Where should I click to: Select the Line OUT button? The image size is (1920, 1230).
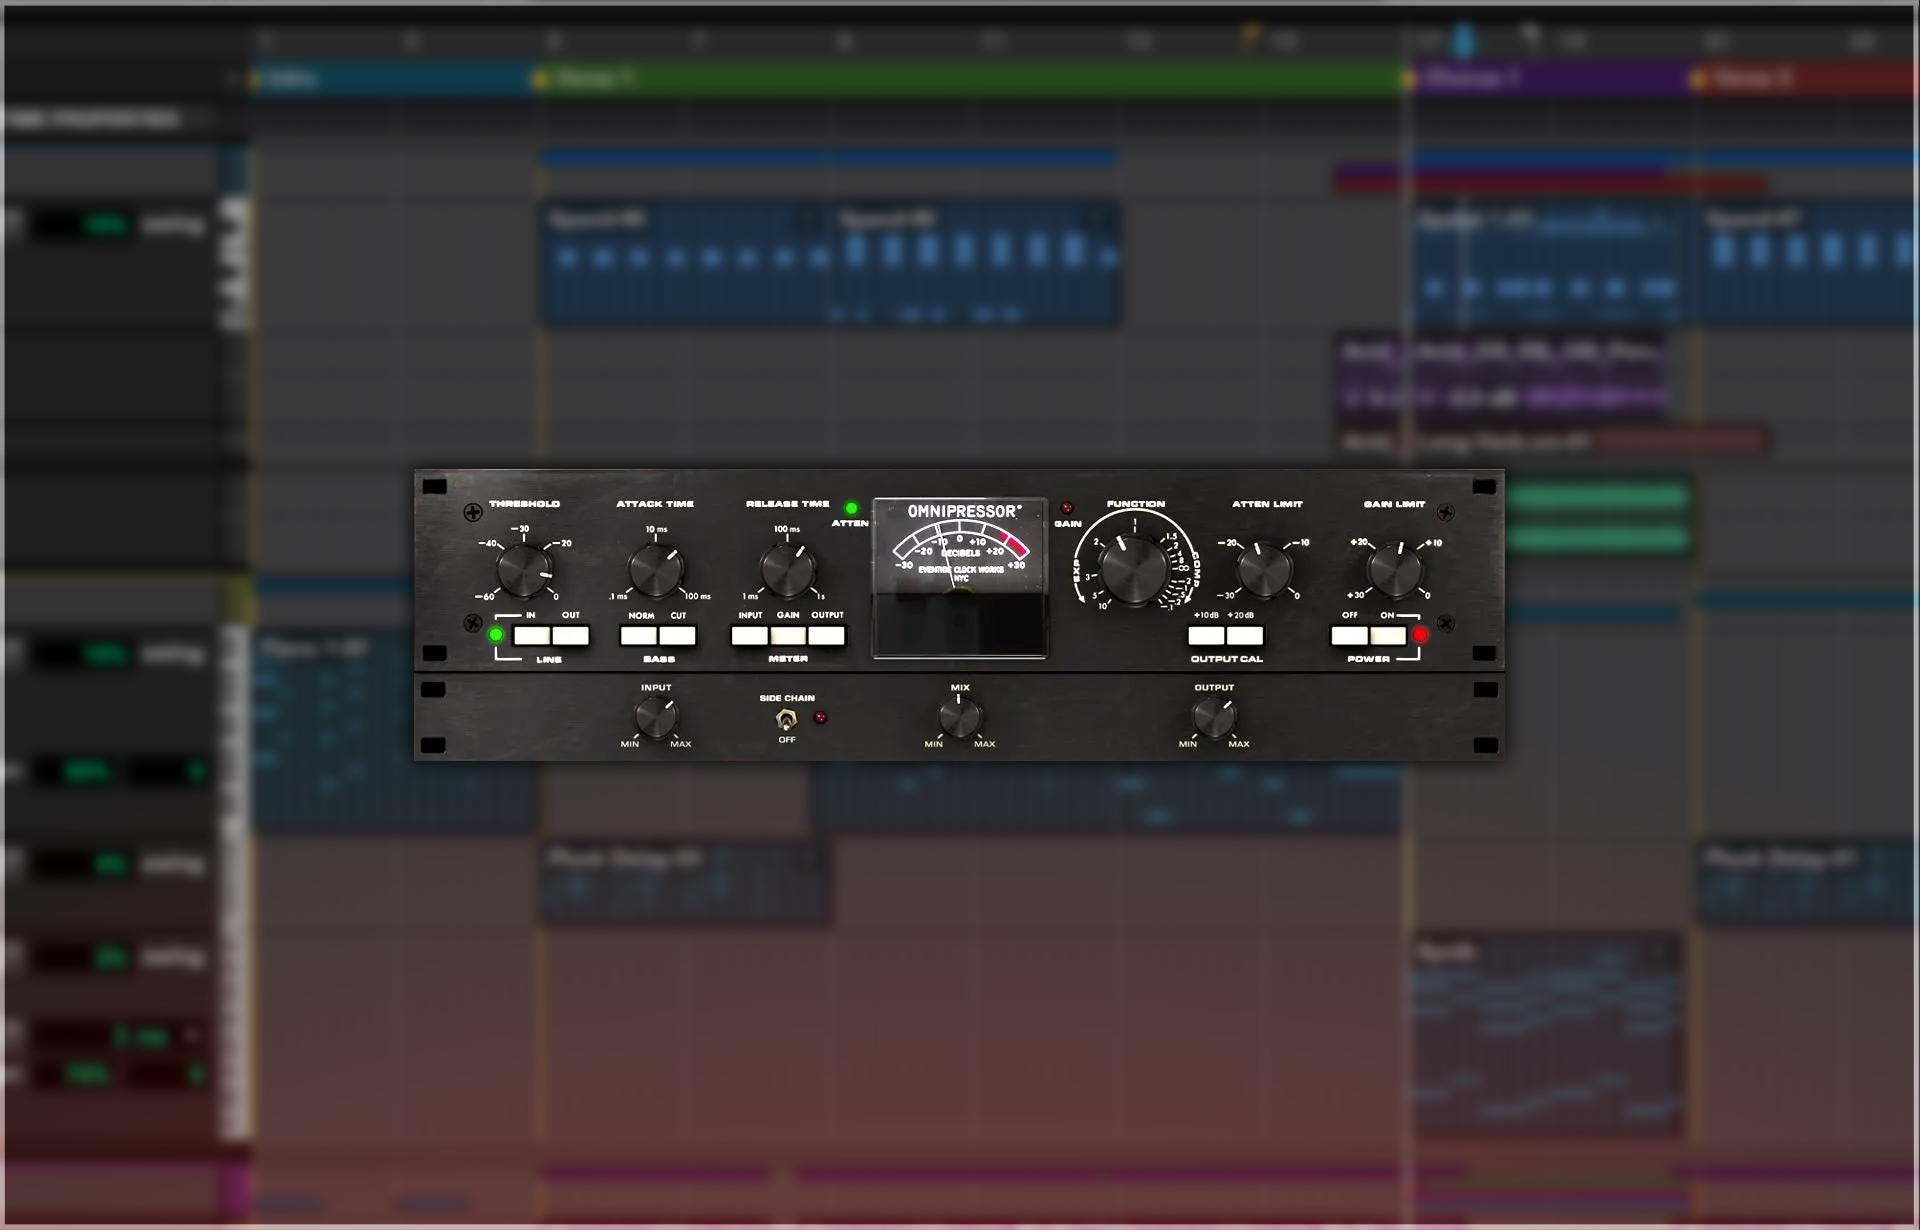pyautogui.click(x=571, y=636)
